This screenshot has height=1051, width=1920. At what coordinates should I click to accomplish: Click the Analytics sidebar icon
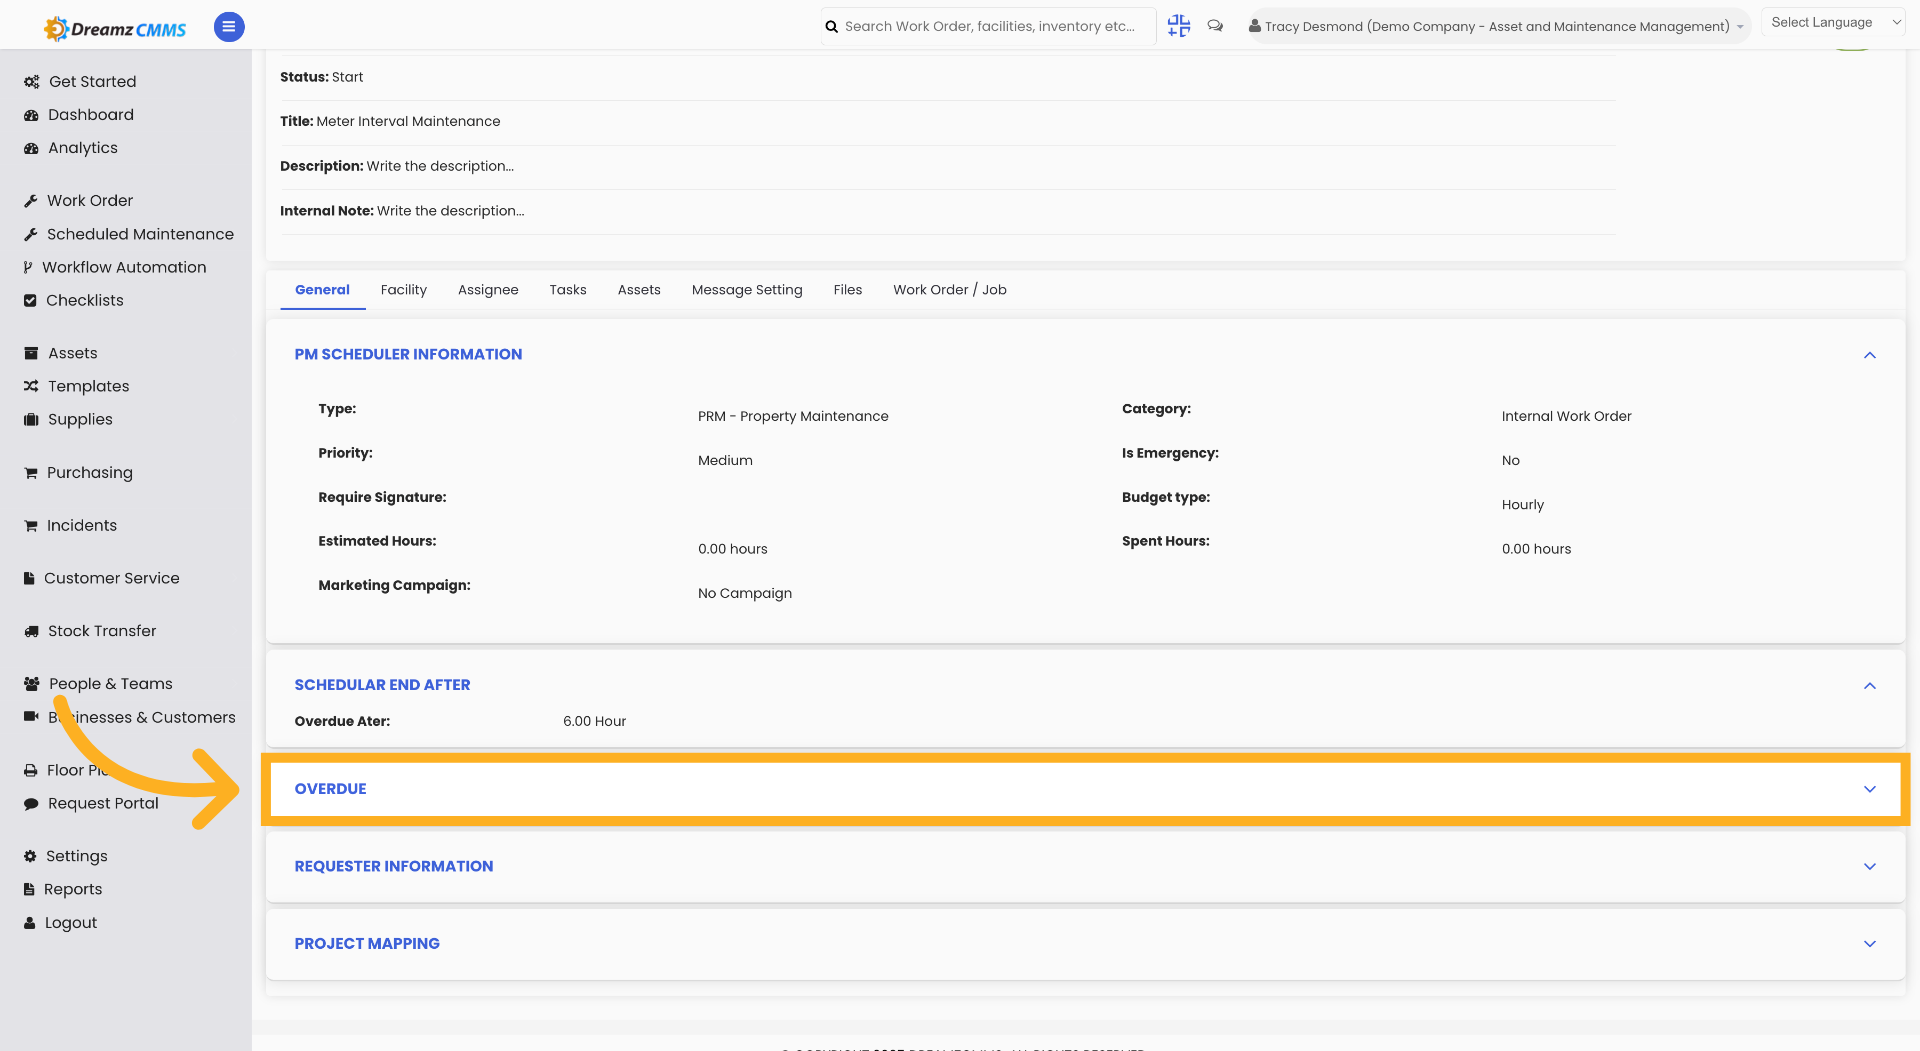(31, 148)
